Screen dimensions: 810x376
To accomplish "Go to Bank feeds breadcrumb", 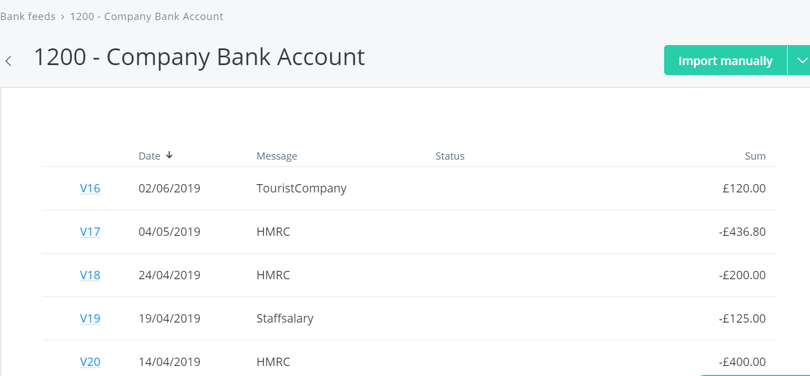I will 27,17.
